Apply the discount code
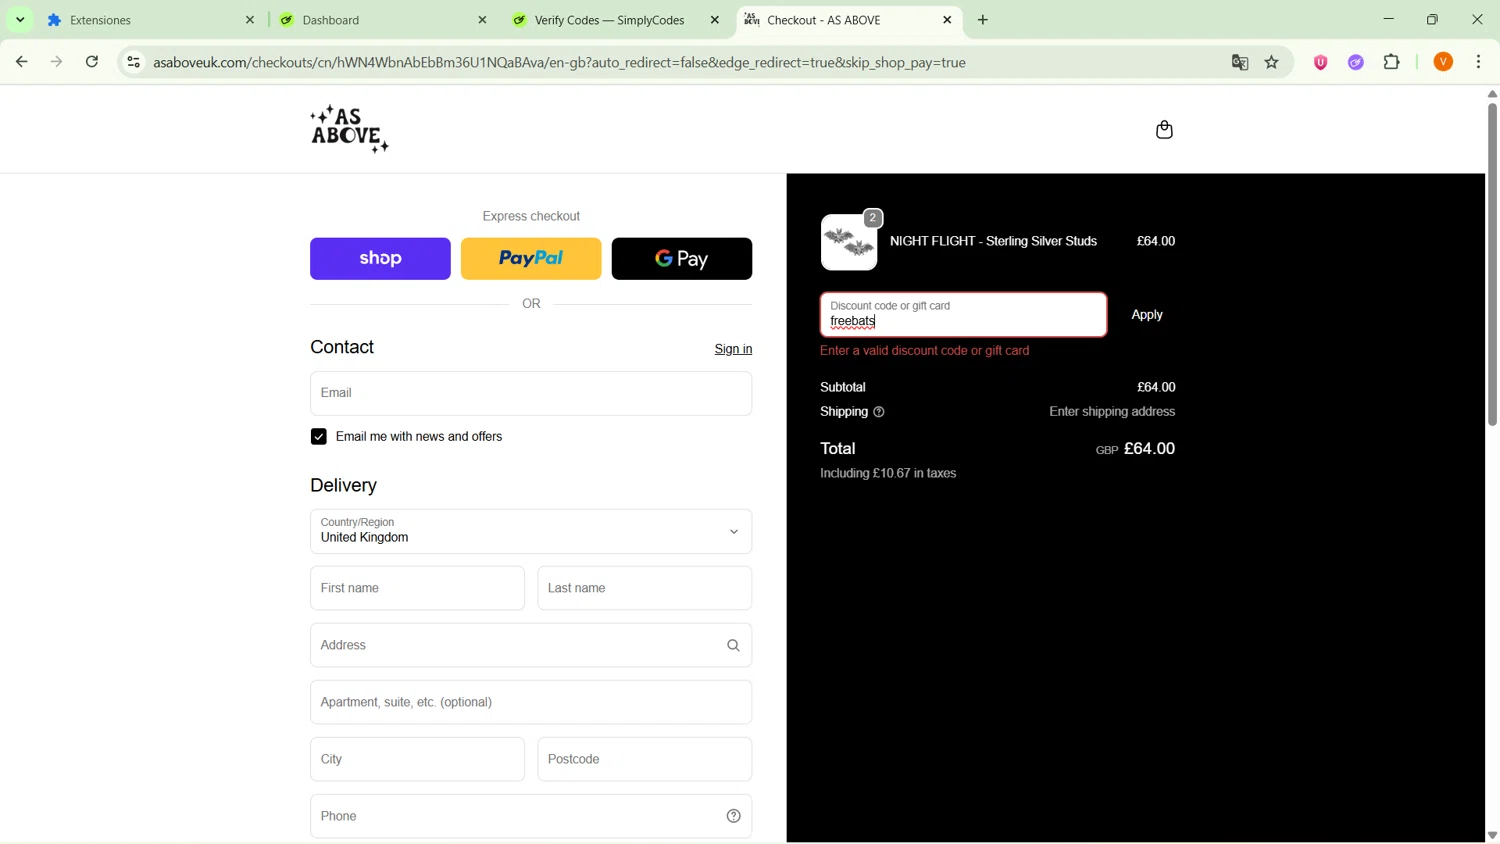This screenshot has height=844, width=1500. click(x=1147, y=315)
